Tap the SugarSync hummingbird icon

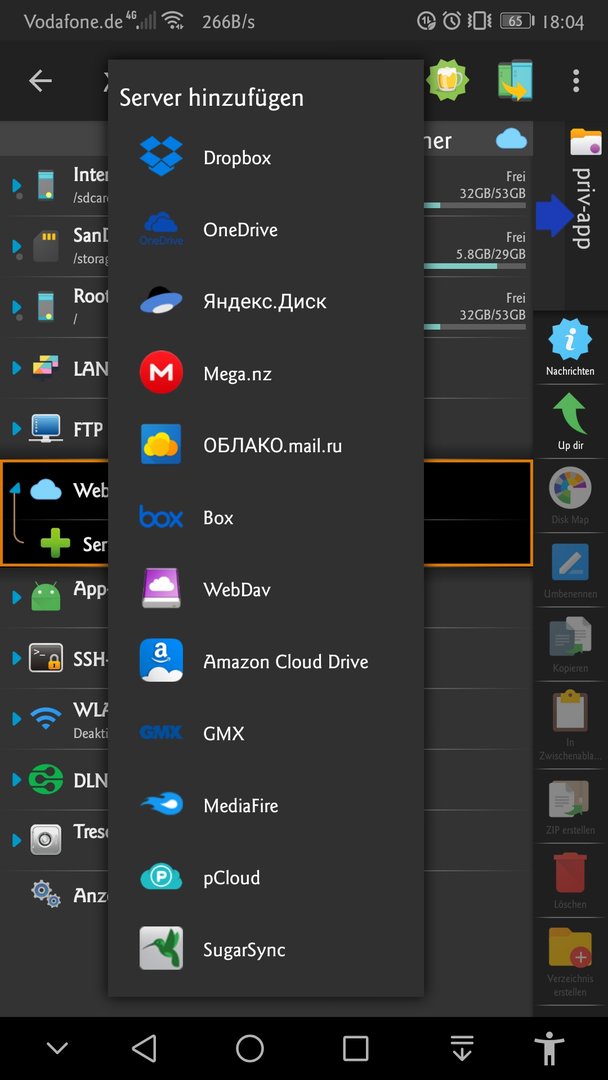161,948
